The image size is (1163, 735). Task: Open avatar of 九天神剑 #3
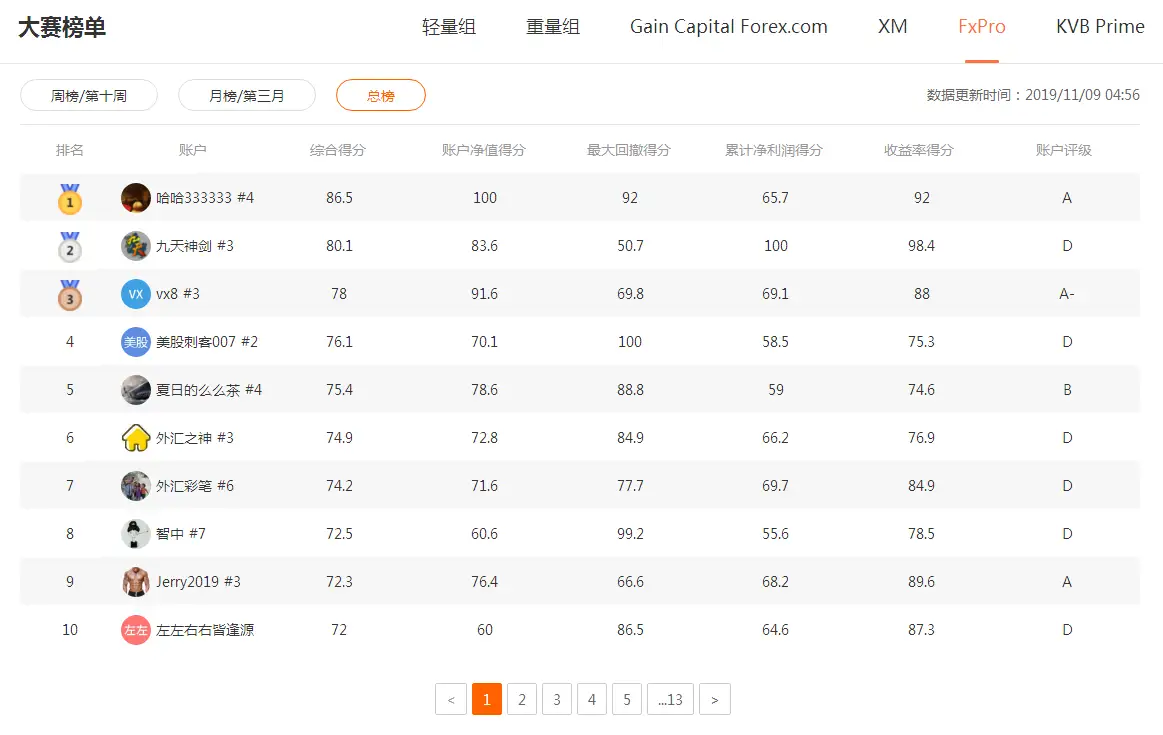pos(136,246)
